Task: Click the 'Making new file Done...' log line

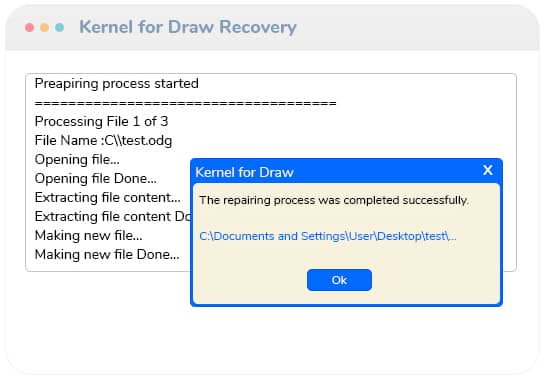Action: [x=107, y=254]
